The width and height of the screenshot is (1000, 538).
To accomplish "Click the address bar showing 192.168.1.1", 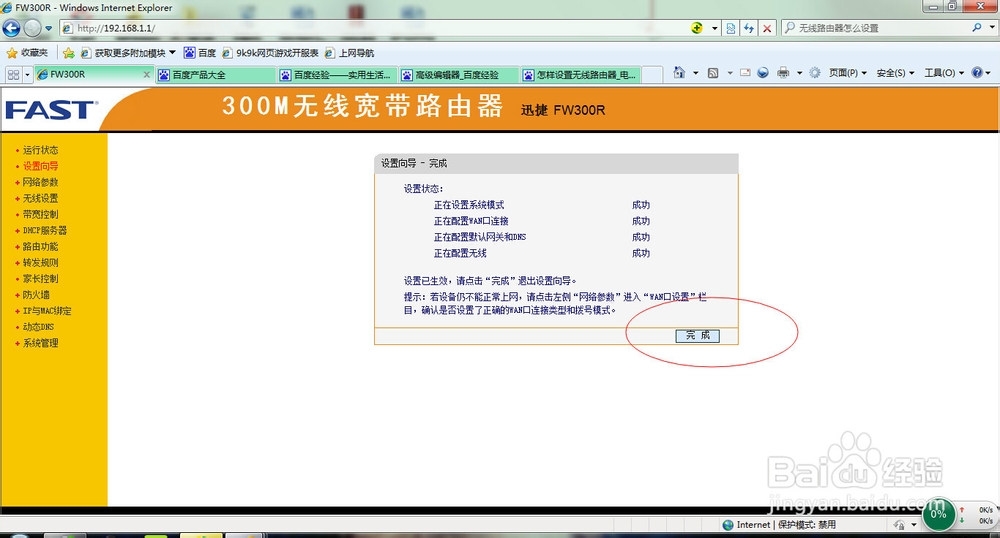I will coord(373,28).
